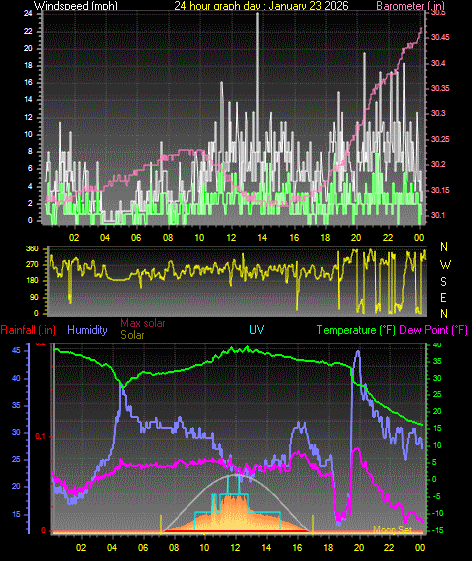
Task: Click the "Max solar" legend label
Action: [x=143, y=323]
